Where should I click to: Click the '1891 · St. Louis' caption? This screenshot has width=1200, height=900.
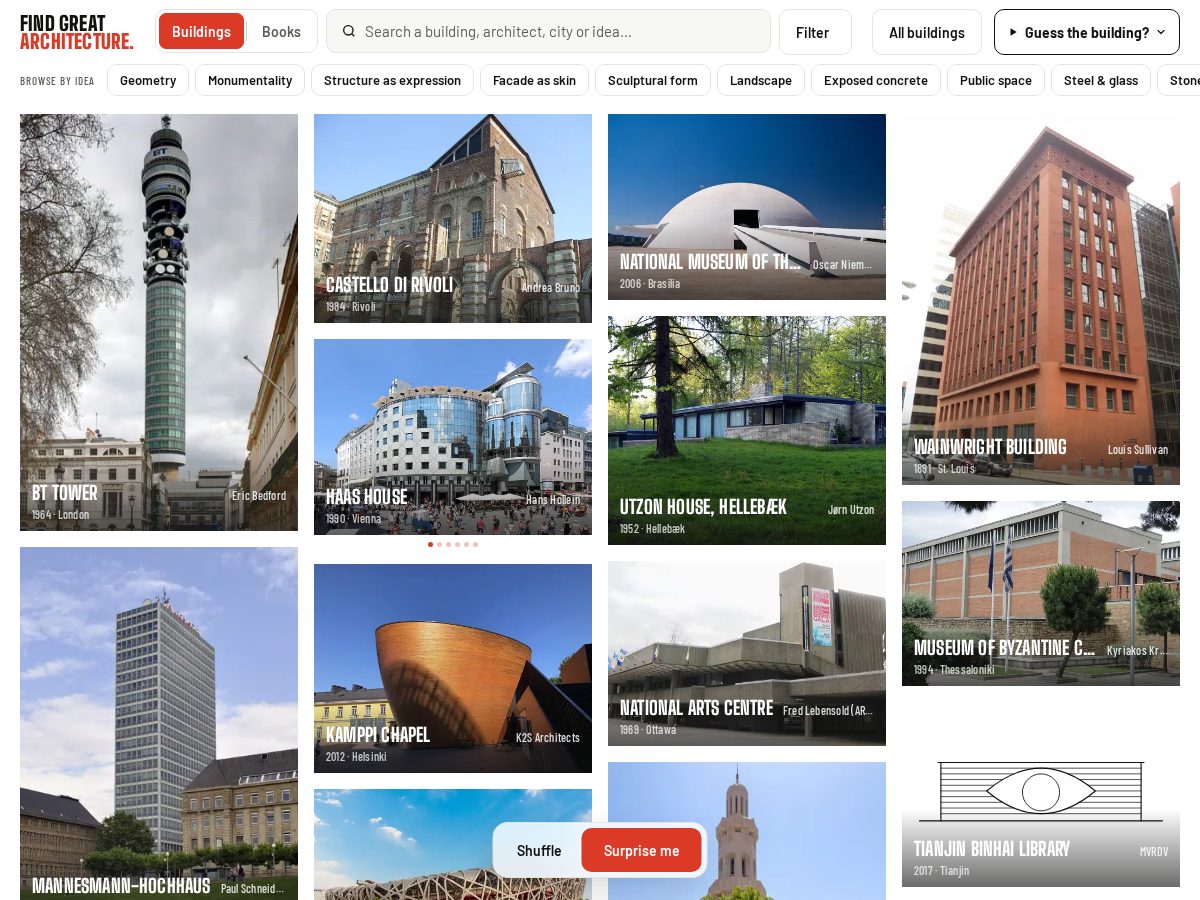coord(944,469)
